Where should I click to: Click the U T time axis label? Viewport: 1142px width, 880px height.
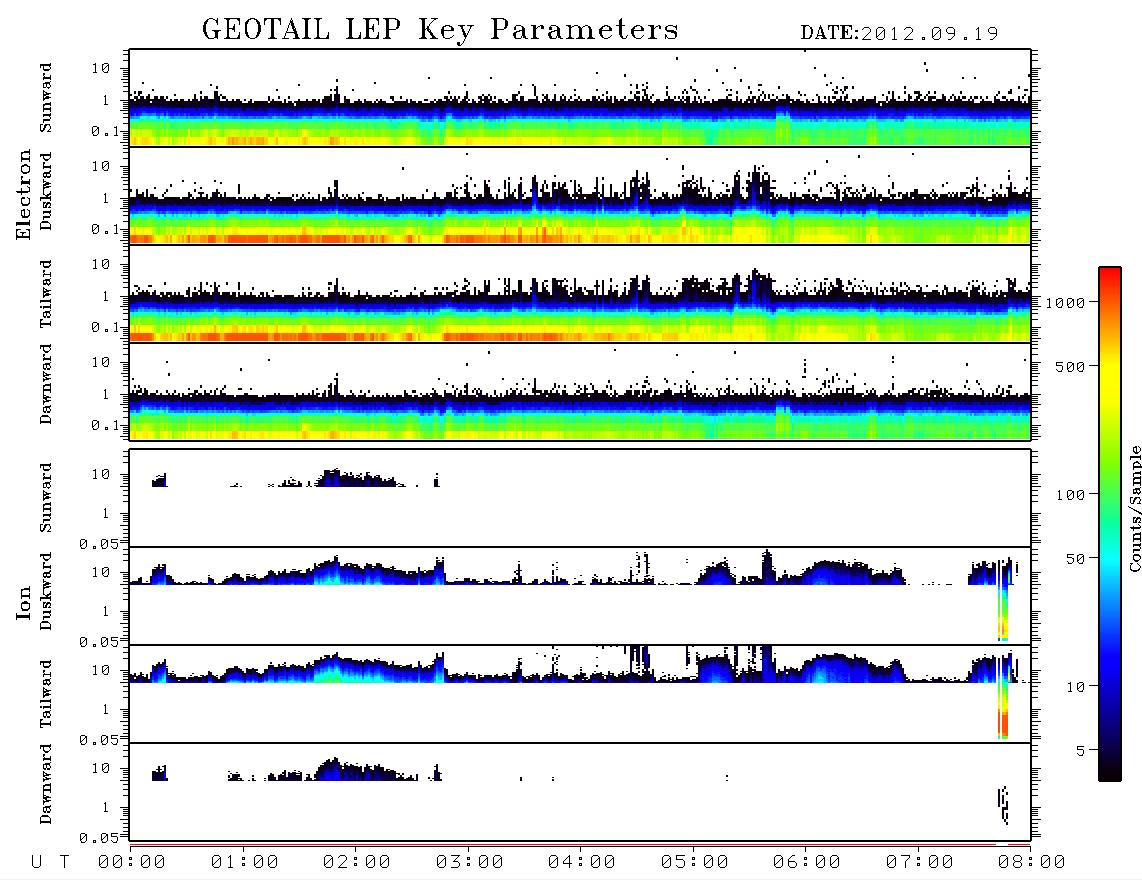coord(50,863)
